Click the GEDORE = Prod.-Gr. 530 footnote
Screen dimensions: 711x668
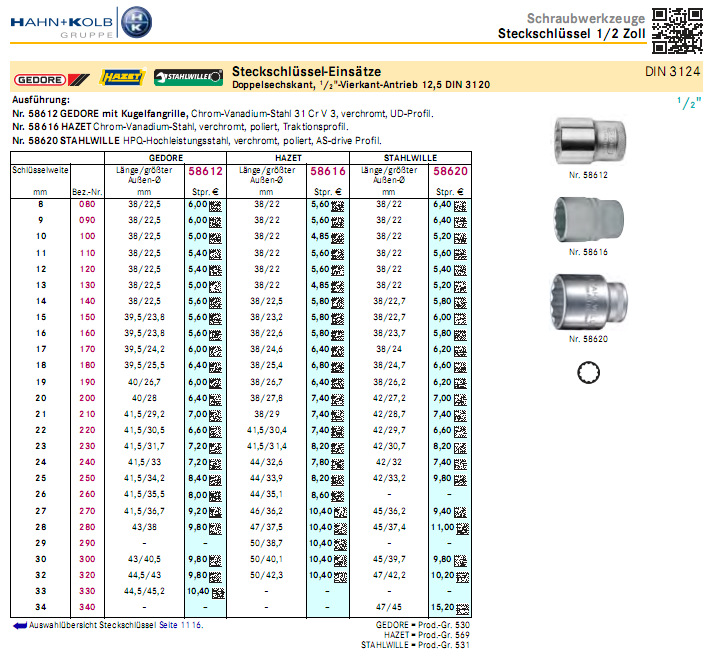click(423, 625)
